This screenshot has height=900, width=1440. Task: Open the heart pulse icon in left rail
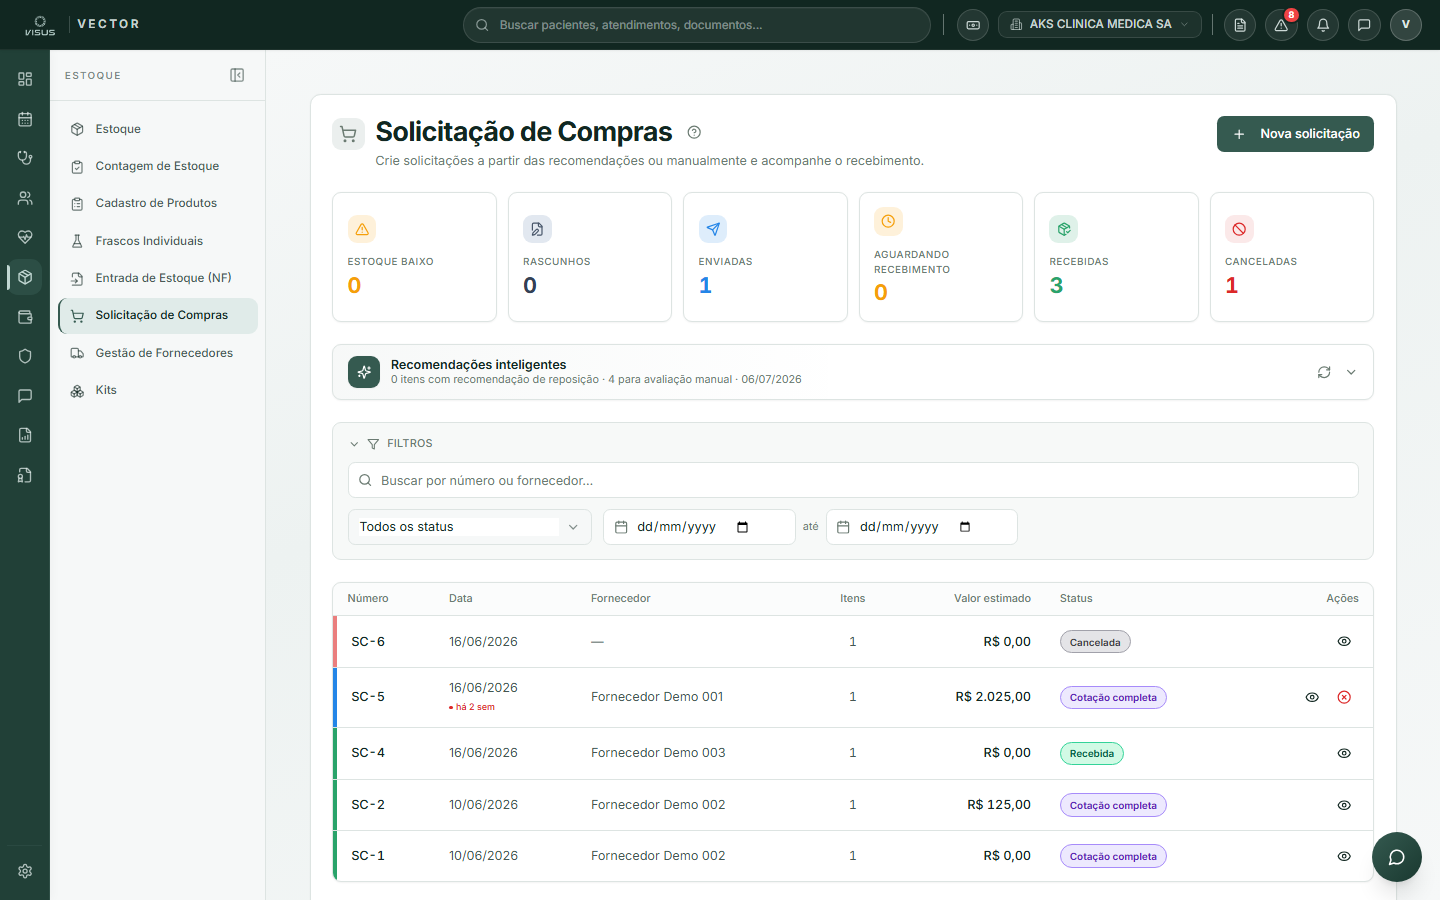pyautogui.click(x=25, y=237)
